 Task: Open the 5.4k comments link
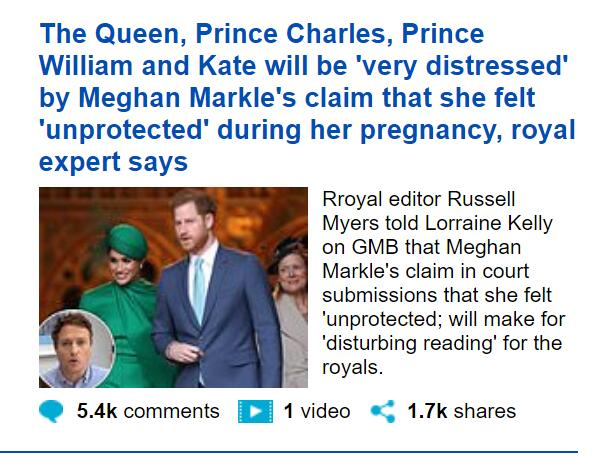(x=148, y=411)
